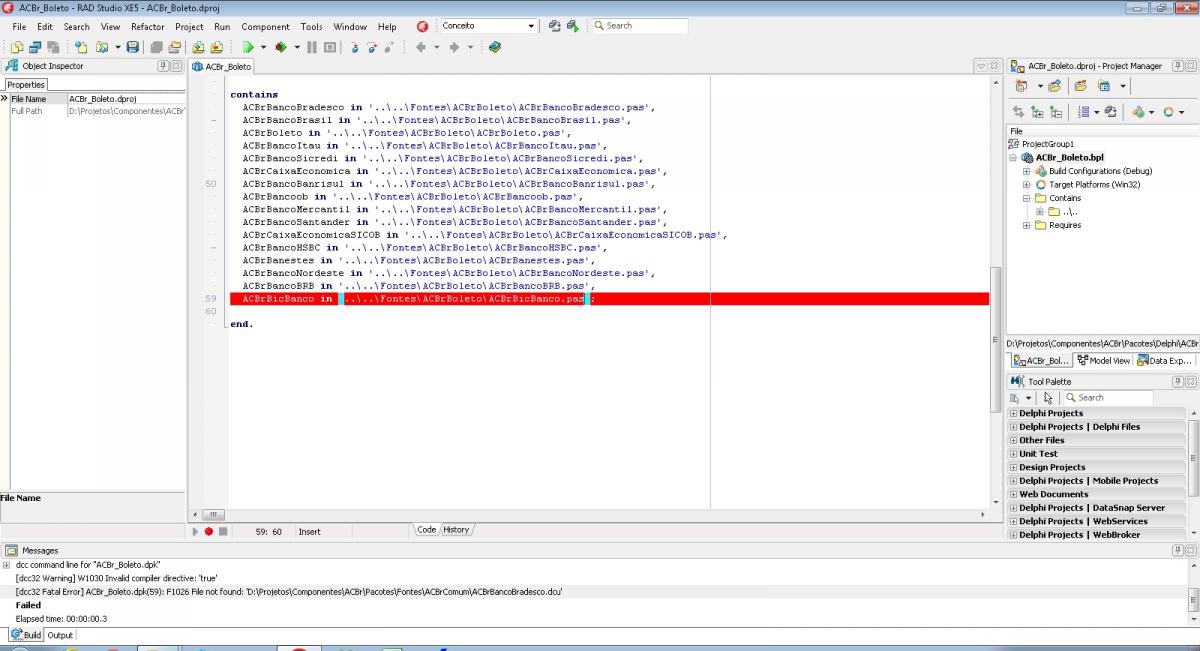Screen dimensions: 1200x651
Task: Click the W1030 warning message
Action: point(116,578)
